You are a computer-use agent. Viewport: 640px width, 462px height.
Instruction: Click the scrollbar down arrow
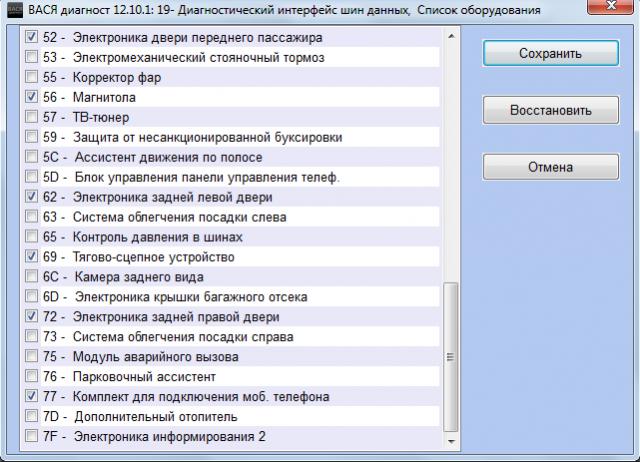tap(451, 441)
